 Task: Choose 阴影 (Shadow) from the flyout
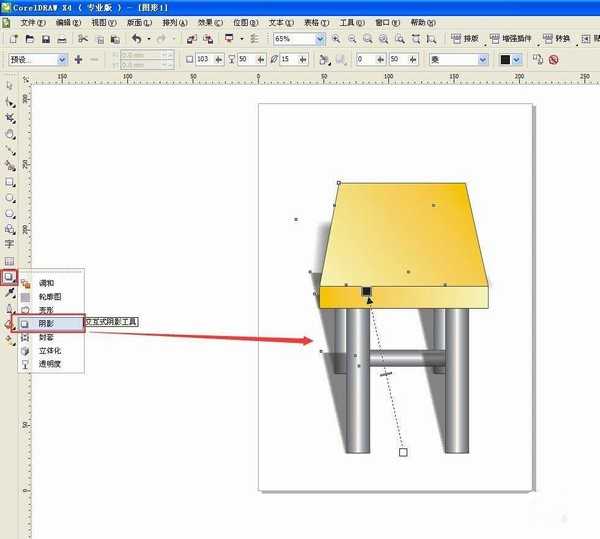point(48,324)
